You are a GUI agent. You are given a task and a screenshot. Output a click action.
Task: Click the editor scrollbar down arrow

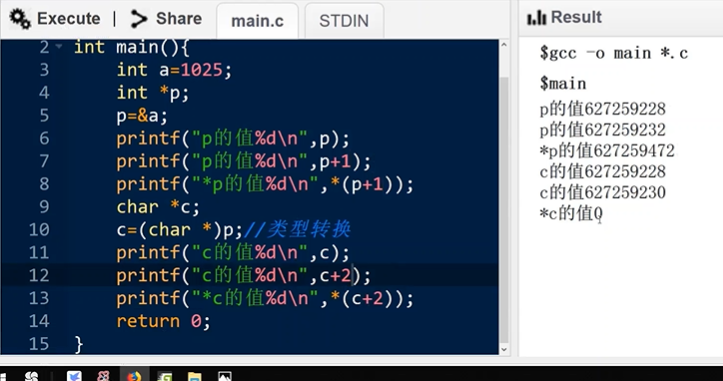tap(504, 349)
